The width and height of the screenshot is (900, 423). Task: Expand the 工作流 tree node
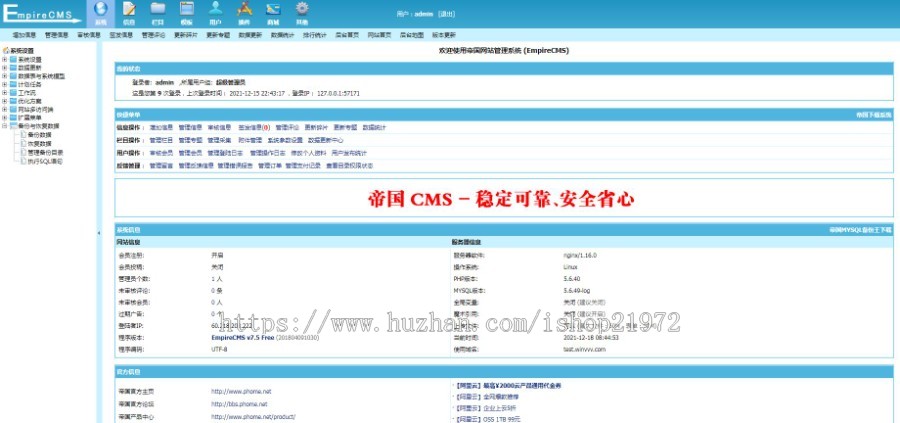pos(5,92)
